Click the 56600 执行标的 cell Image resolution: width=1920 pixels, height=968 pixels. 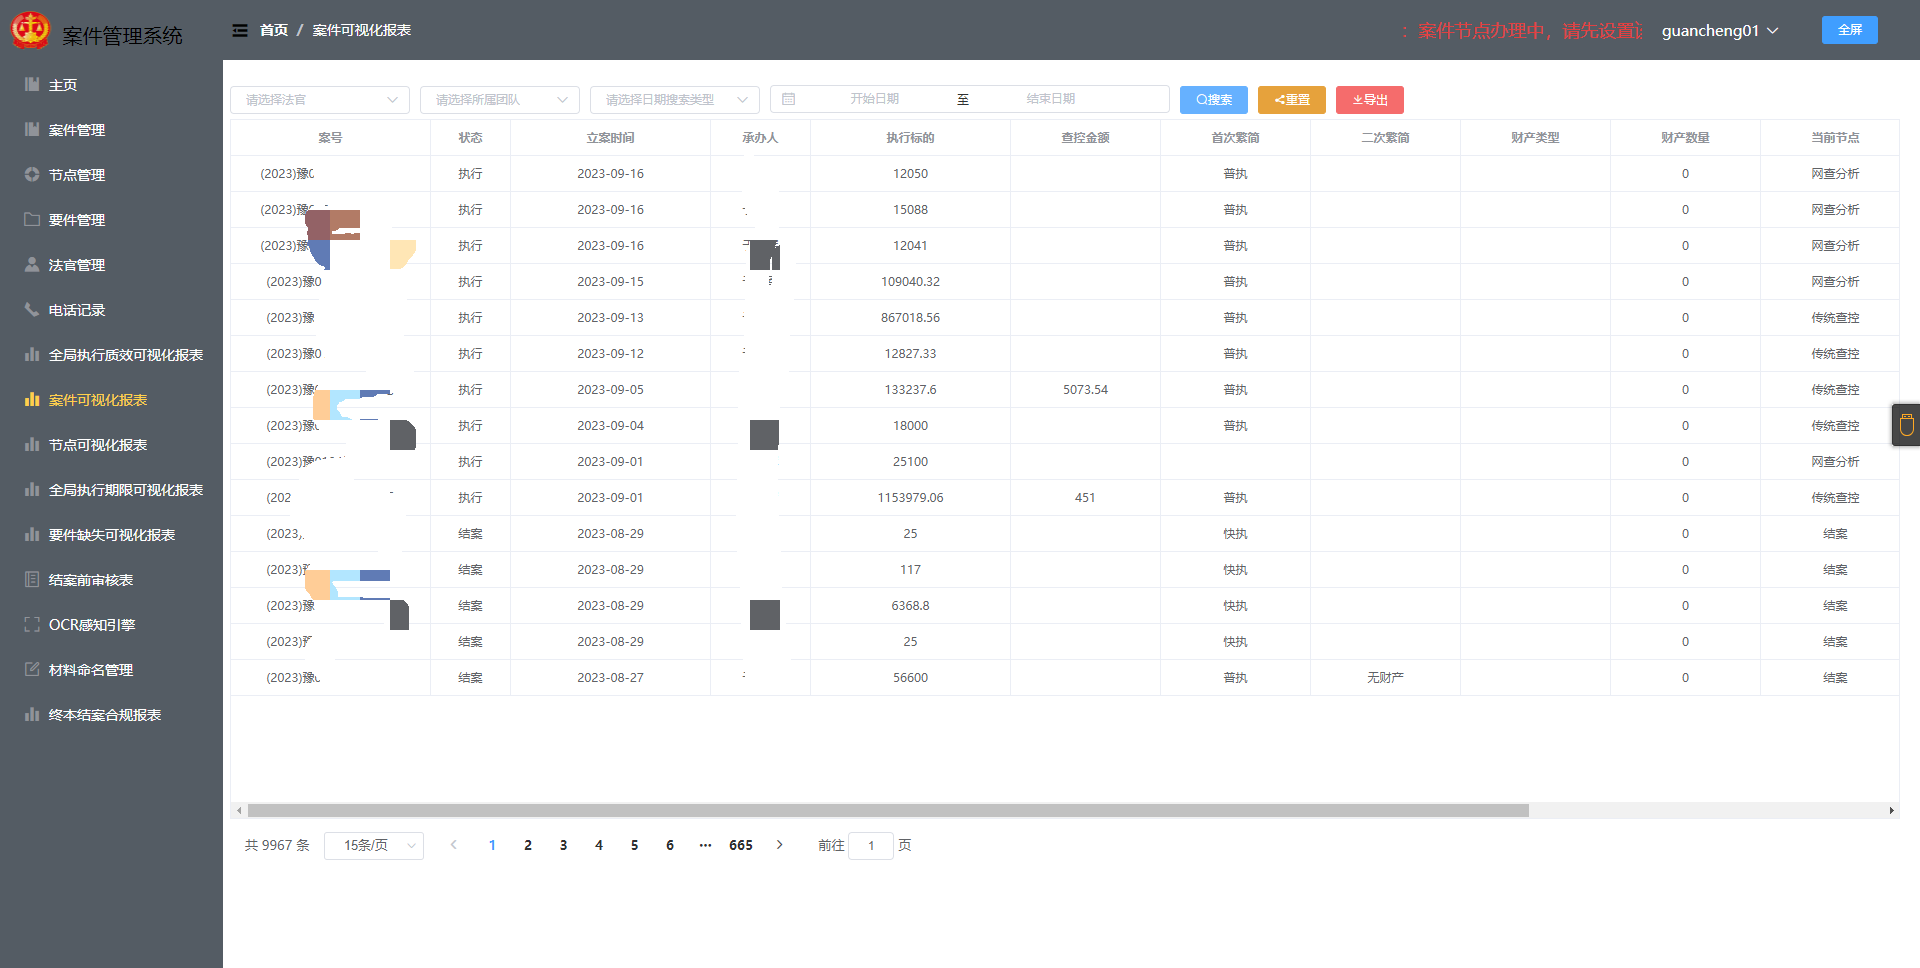coord(910,678)
